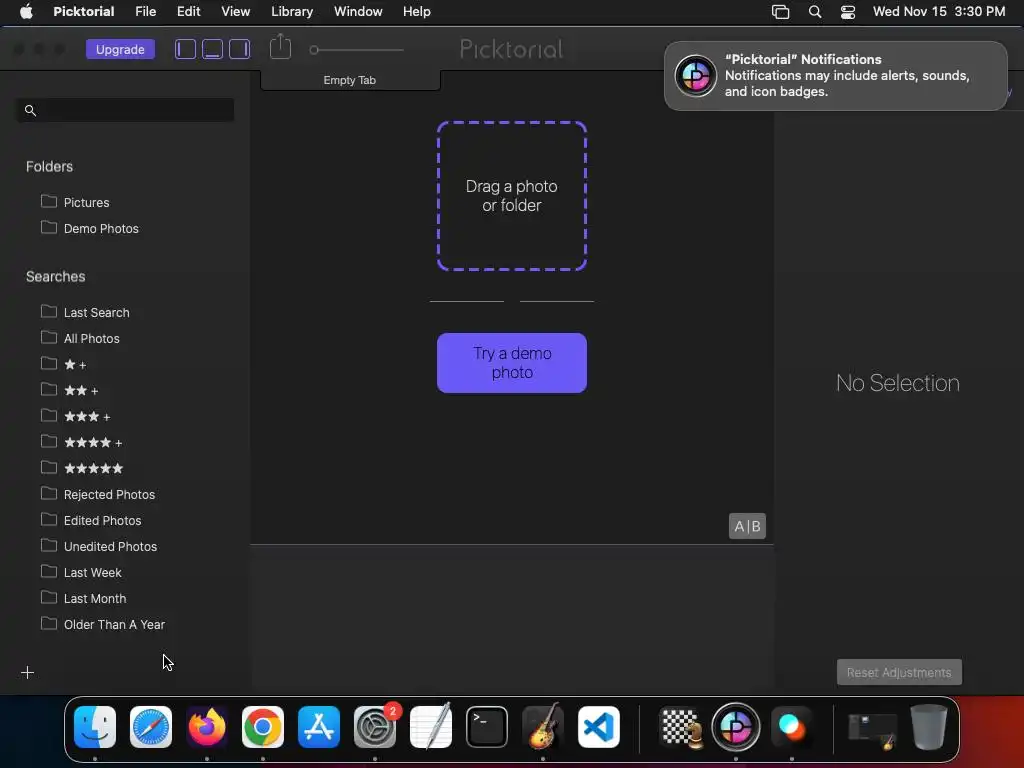Open Safari from the Dock
This screenshot has height=768, width=1024.
151,727
